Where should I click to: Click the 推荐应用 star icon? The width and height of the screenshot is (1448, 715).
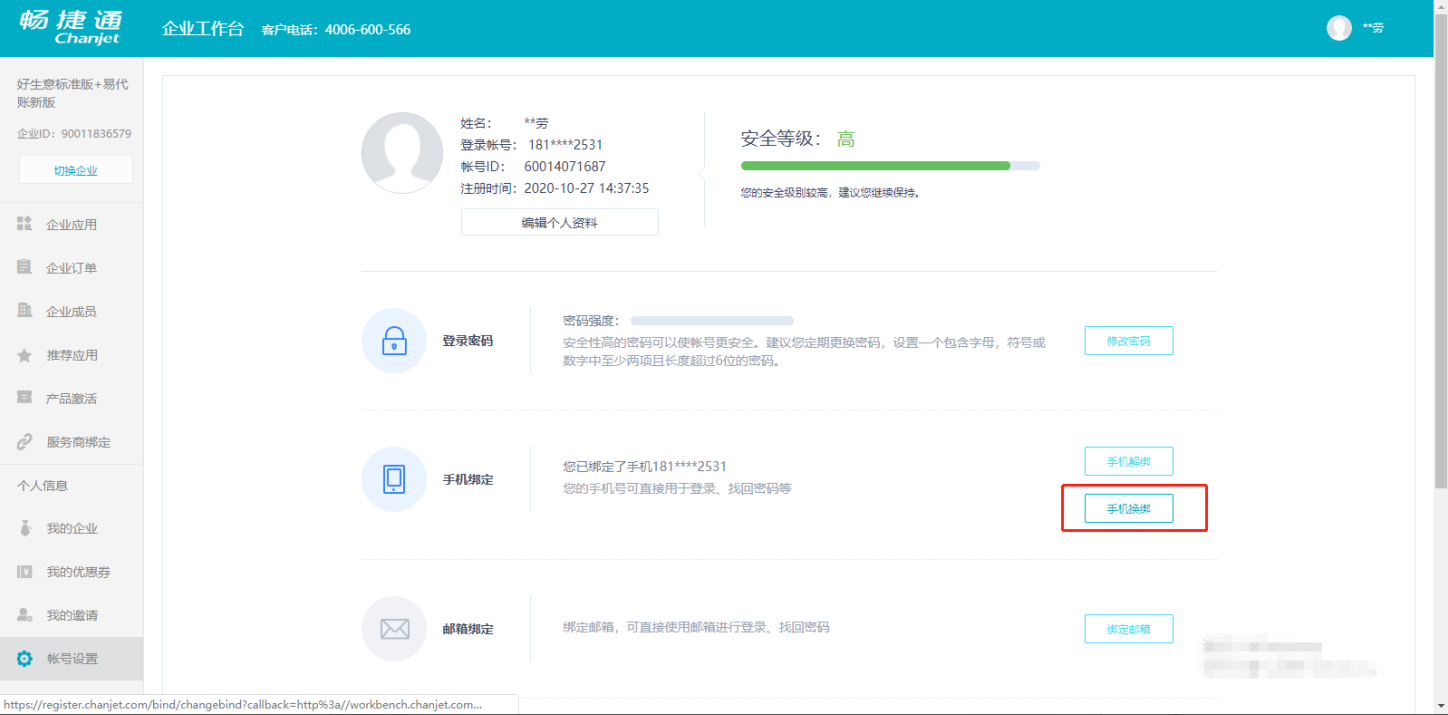pos(25,355)
